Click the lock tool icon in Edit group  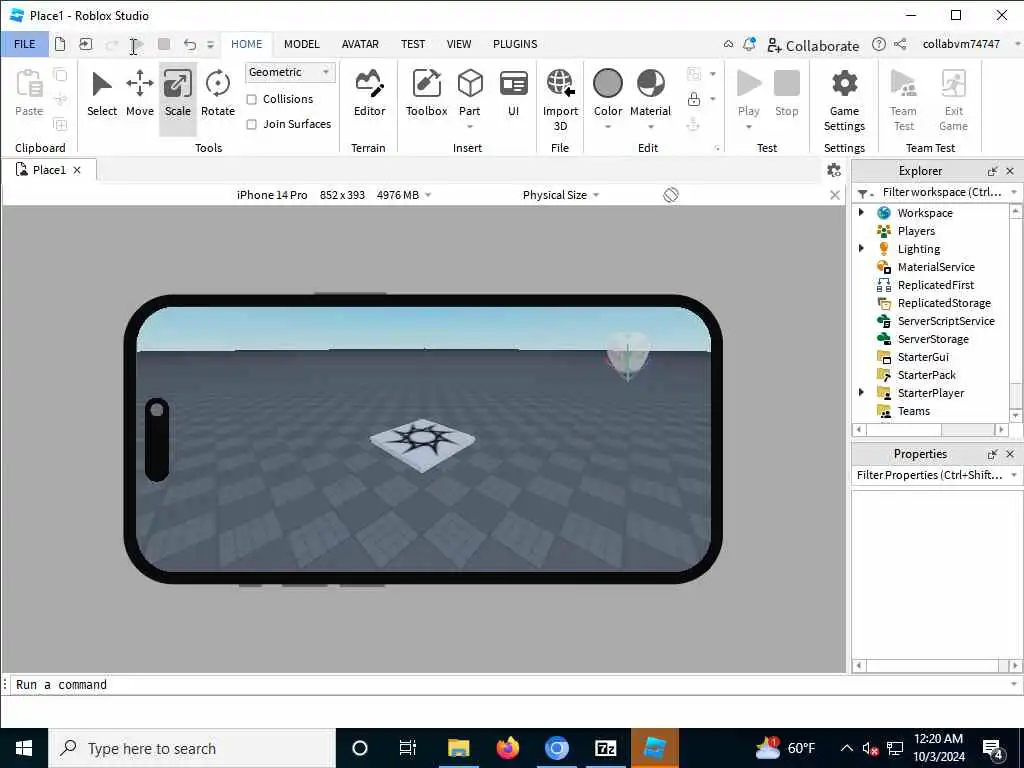pyautogui.click(x=694, y=99)
